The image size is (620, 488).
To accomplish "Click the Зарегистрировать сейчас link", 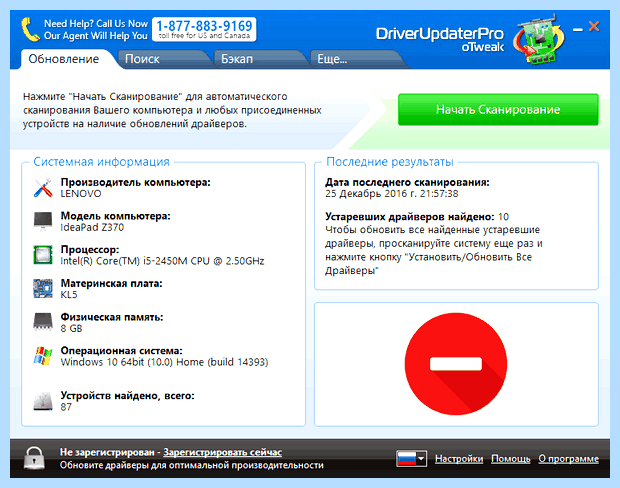I will point(223,452).
